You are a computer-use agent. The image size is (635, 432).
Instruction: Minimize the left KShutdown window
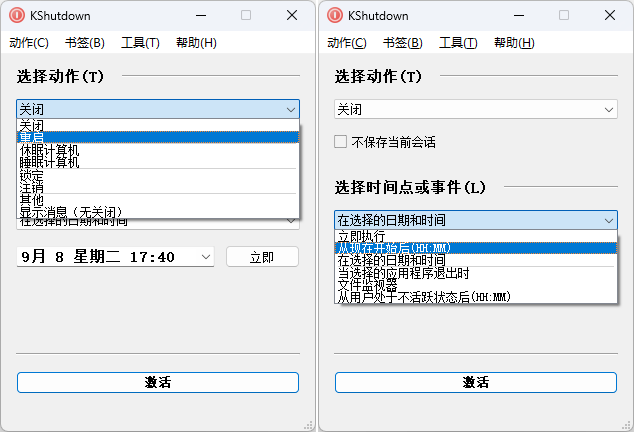coord(201,15)
